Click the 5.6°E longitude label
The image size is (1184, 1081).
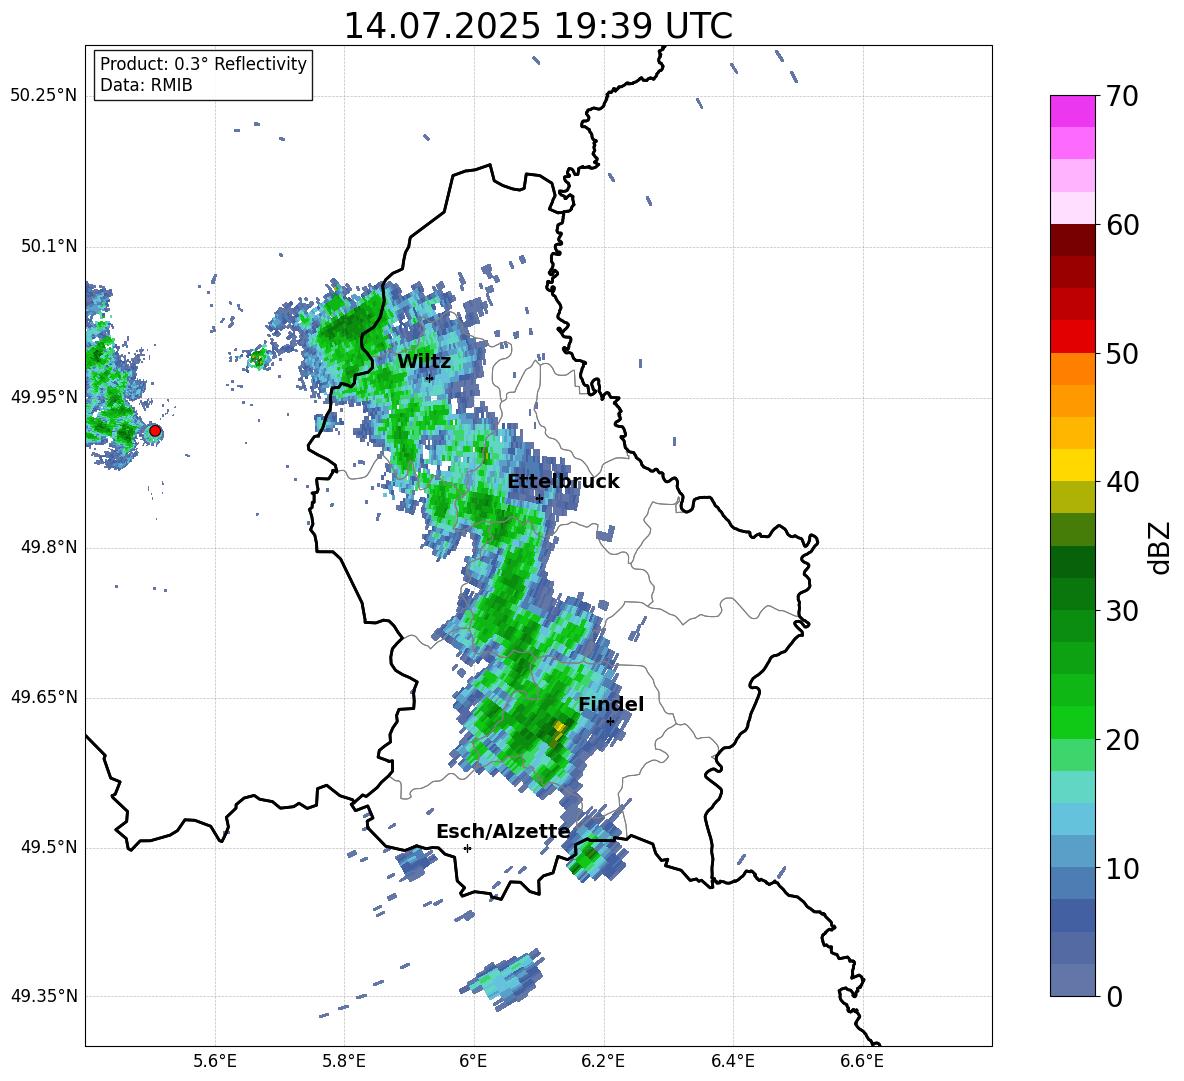click(215, 1061)
